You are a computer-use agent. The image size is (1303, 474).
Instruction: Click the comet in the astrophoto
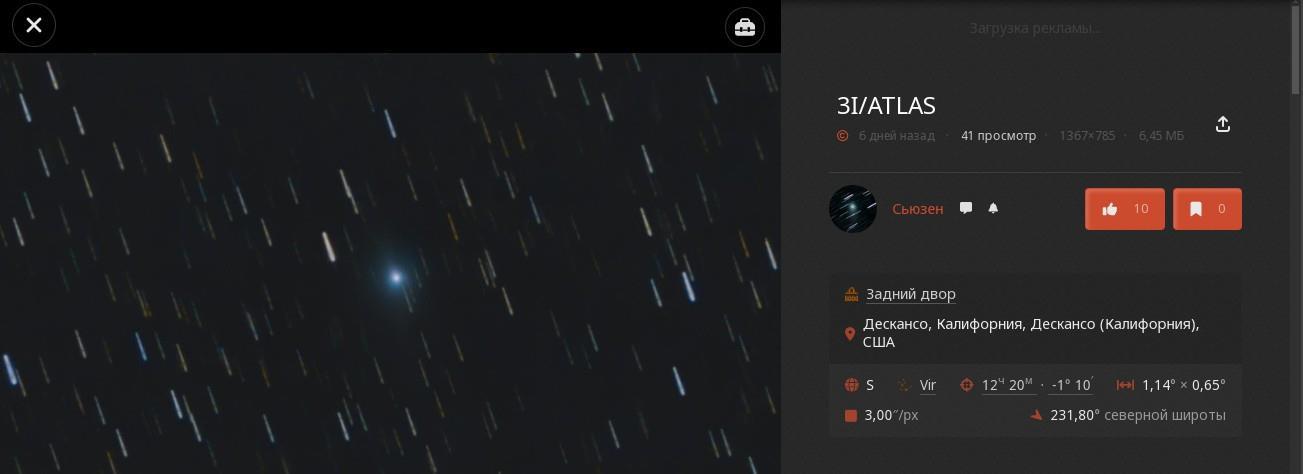396,277
